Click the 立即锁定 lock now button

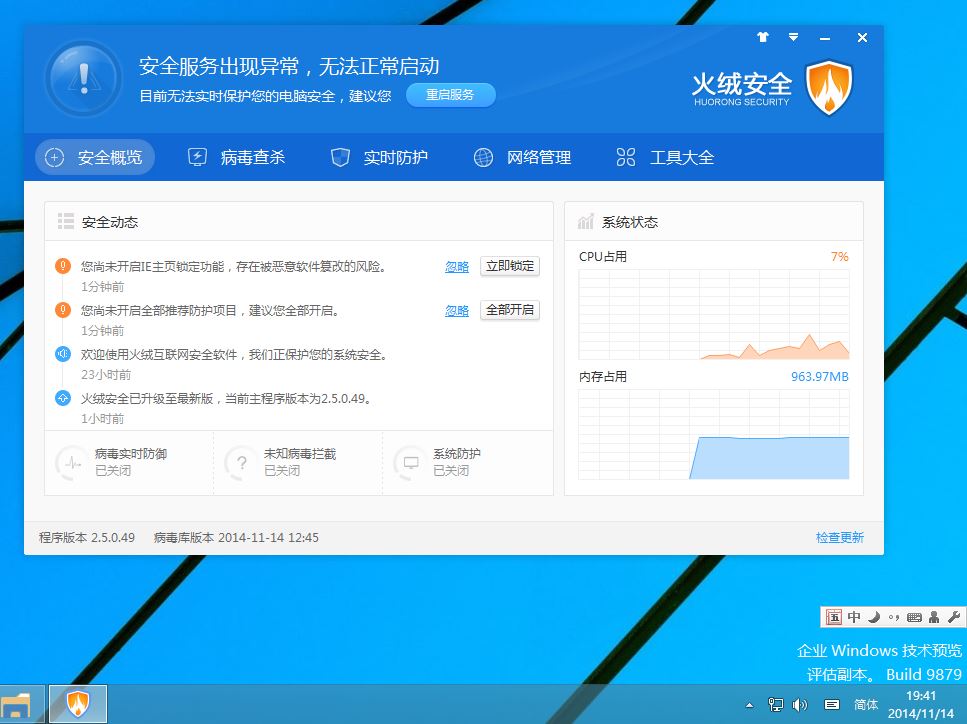pyautogui.click(x=510, y=266)
